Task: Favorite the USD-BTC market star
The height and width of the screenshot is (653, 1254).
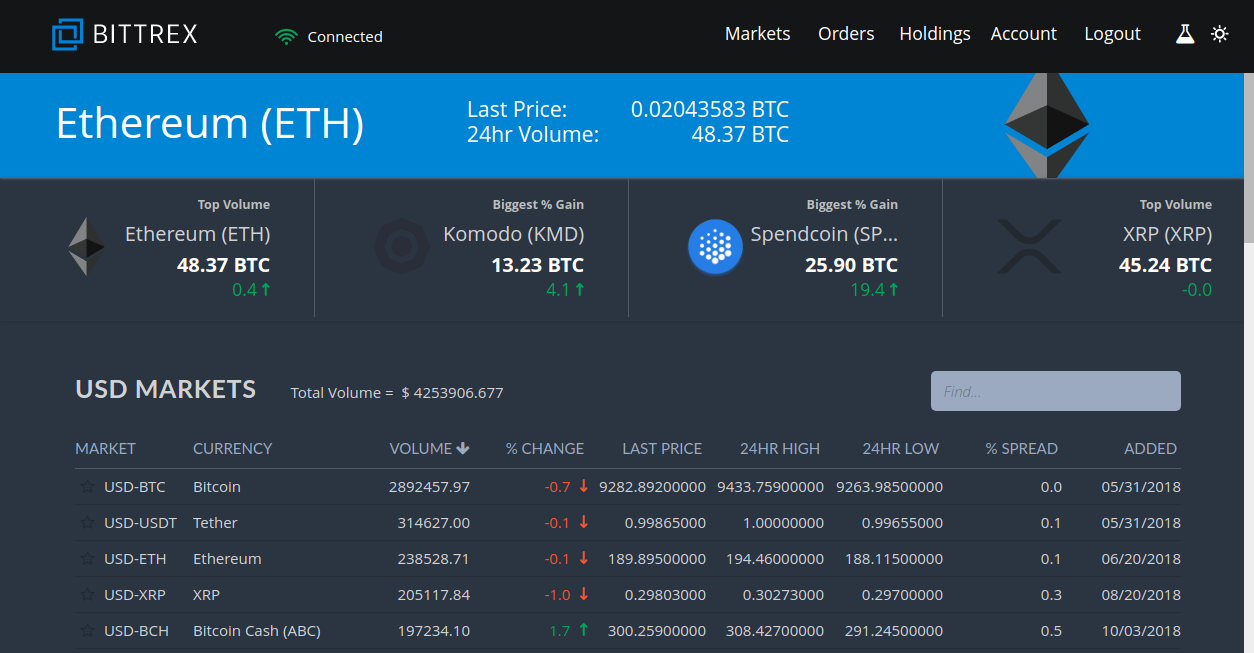Action: (x=87, y=487)
